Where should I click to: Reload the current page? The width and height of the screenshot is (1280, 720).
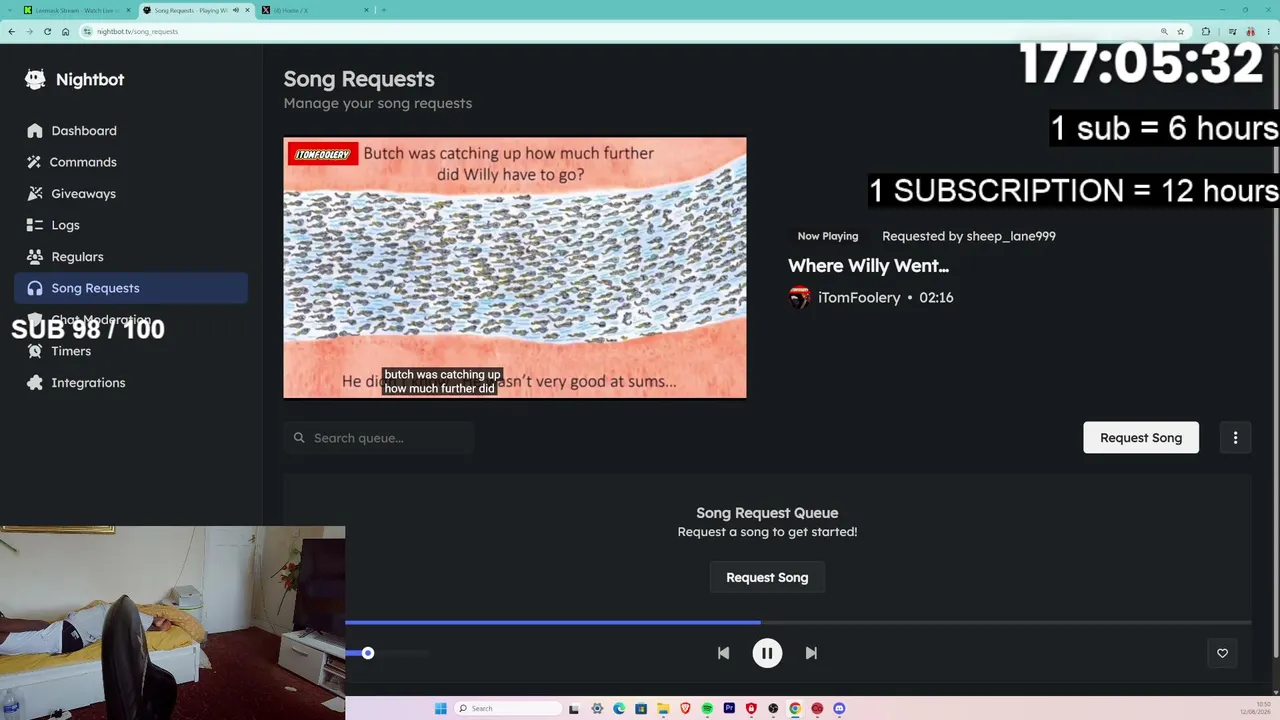click(x=47, y=32)
